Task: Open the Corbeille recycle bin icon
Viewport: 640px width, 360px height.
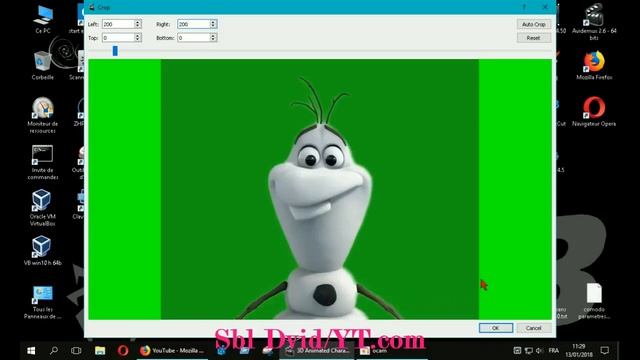Action: [42, 65]
